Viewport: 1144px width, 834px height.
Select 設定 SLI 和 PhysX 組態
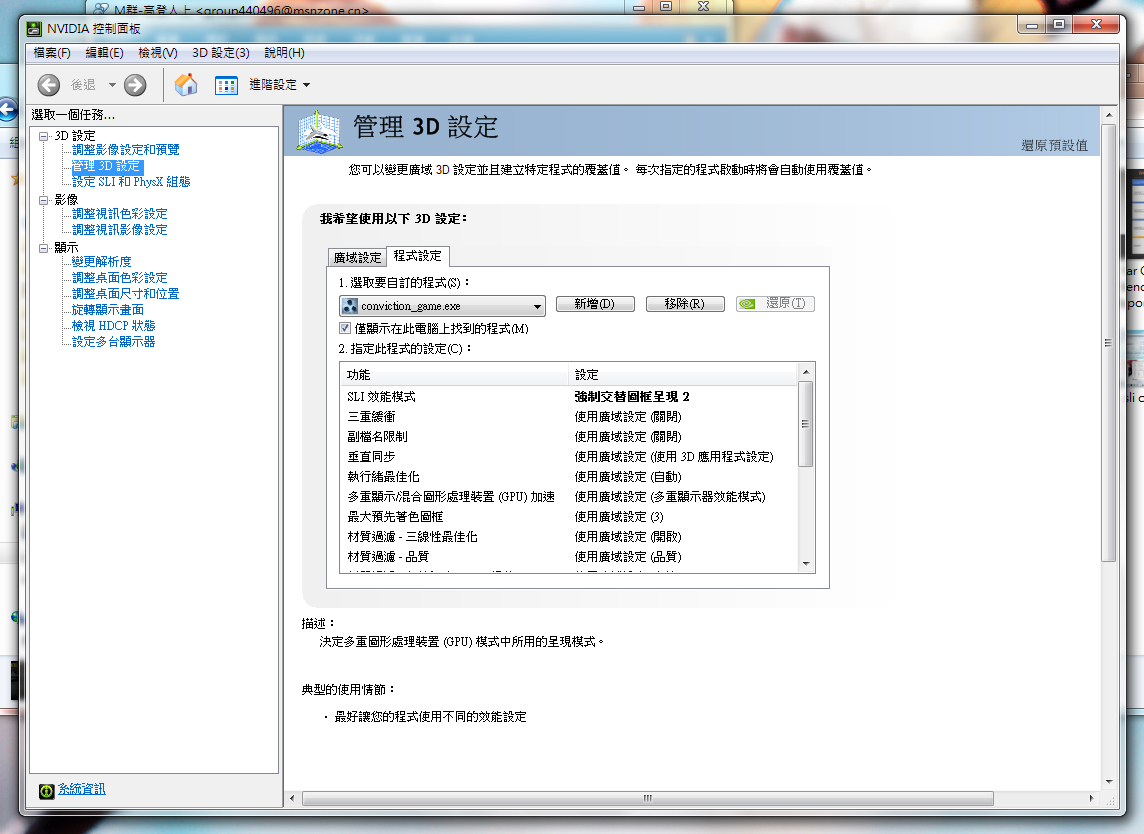point(131,182)
